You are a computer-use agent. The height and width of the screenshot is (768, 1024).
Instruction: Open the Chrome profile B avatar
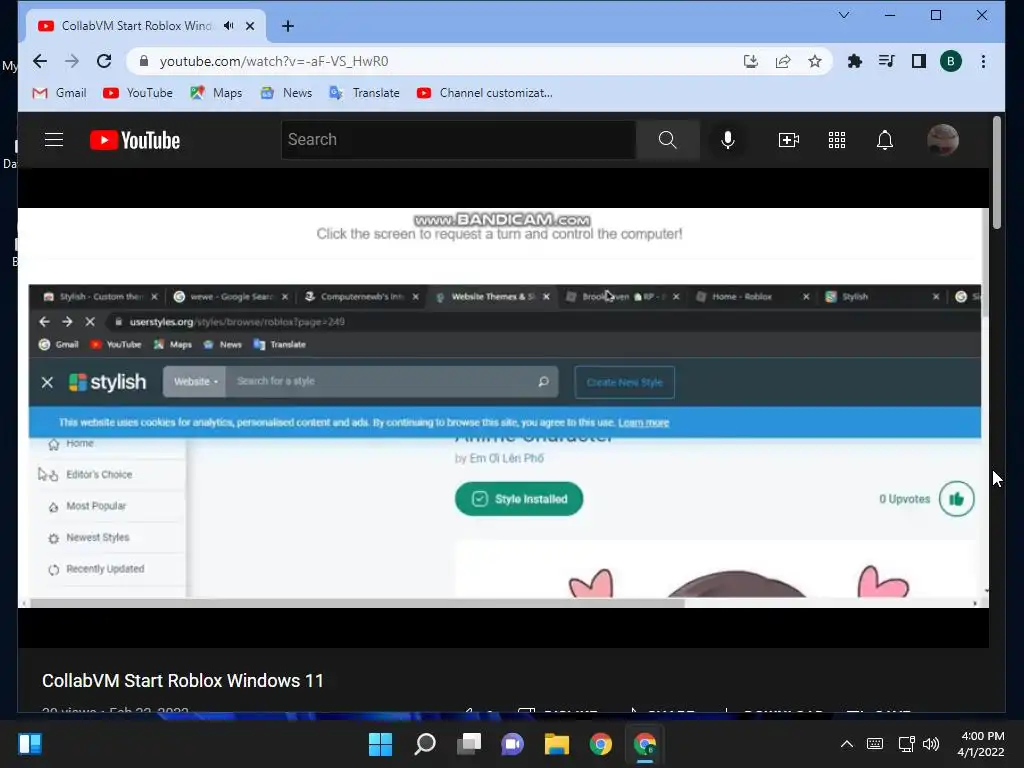pyautogui.click(x=951, y=61)
